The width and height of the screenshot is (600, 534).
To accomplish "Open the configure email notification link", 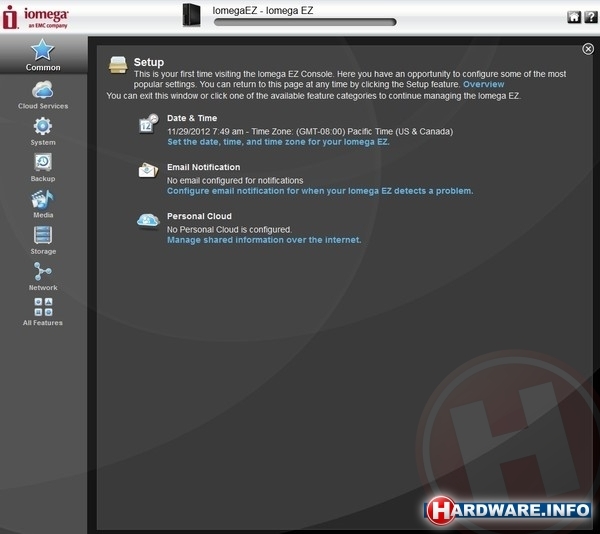I will click(x=320, y=191).
